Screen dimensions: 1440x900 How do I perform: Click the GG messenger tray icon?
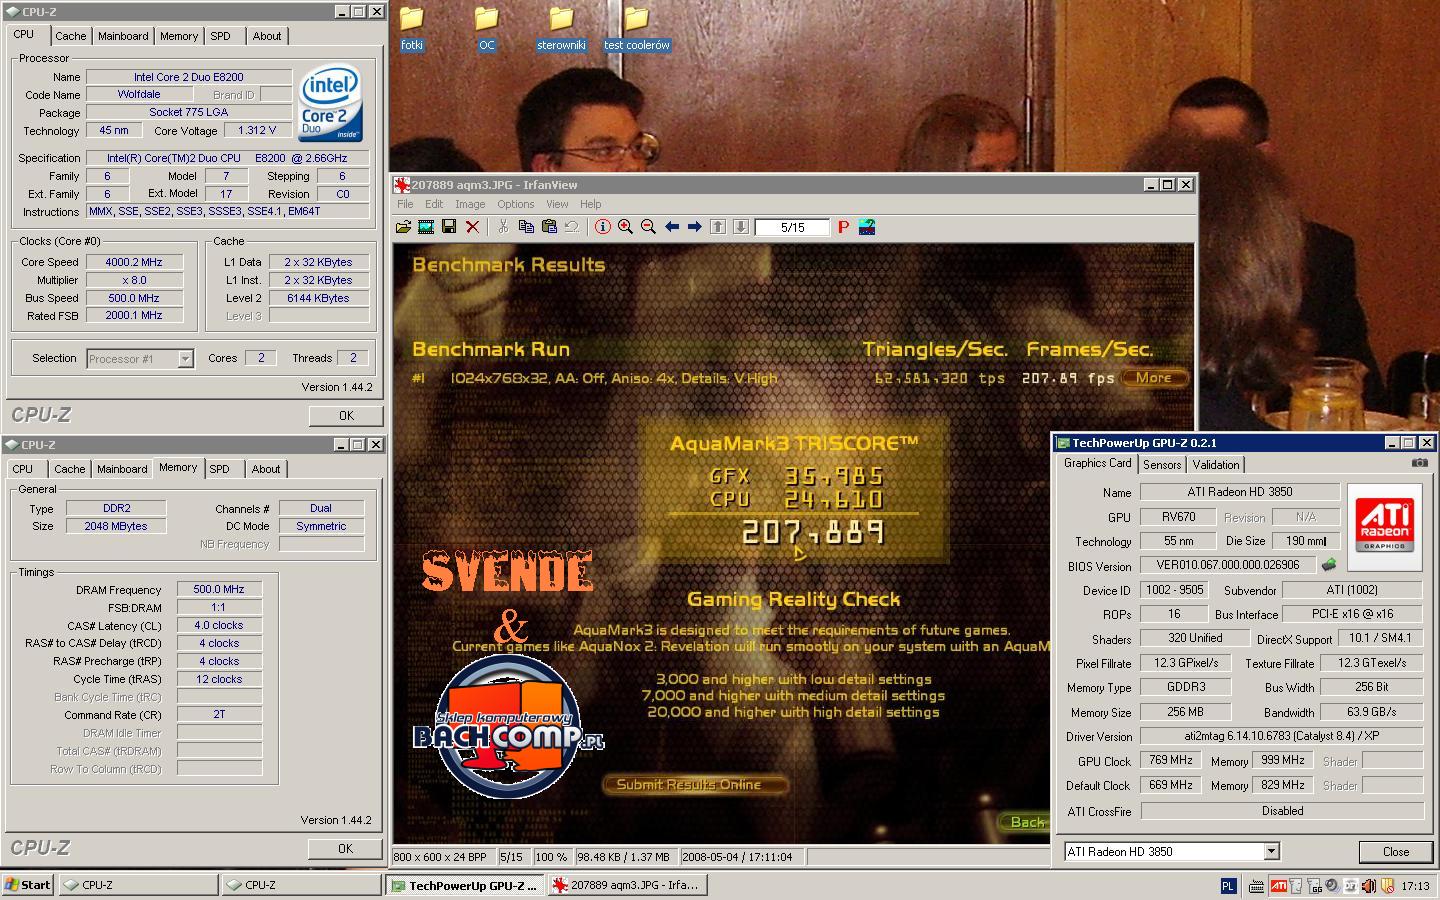click(1316, 885)
